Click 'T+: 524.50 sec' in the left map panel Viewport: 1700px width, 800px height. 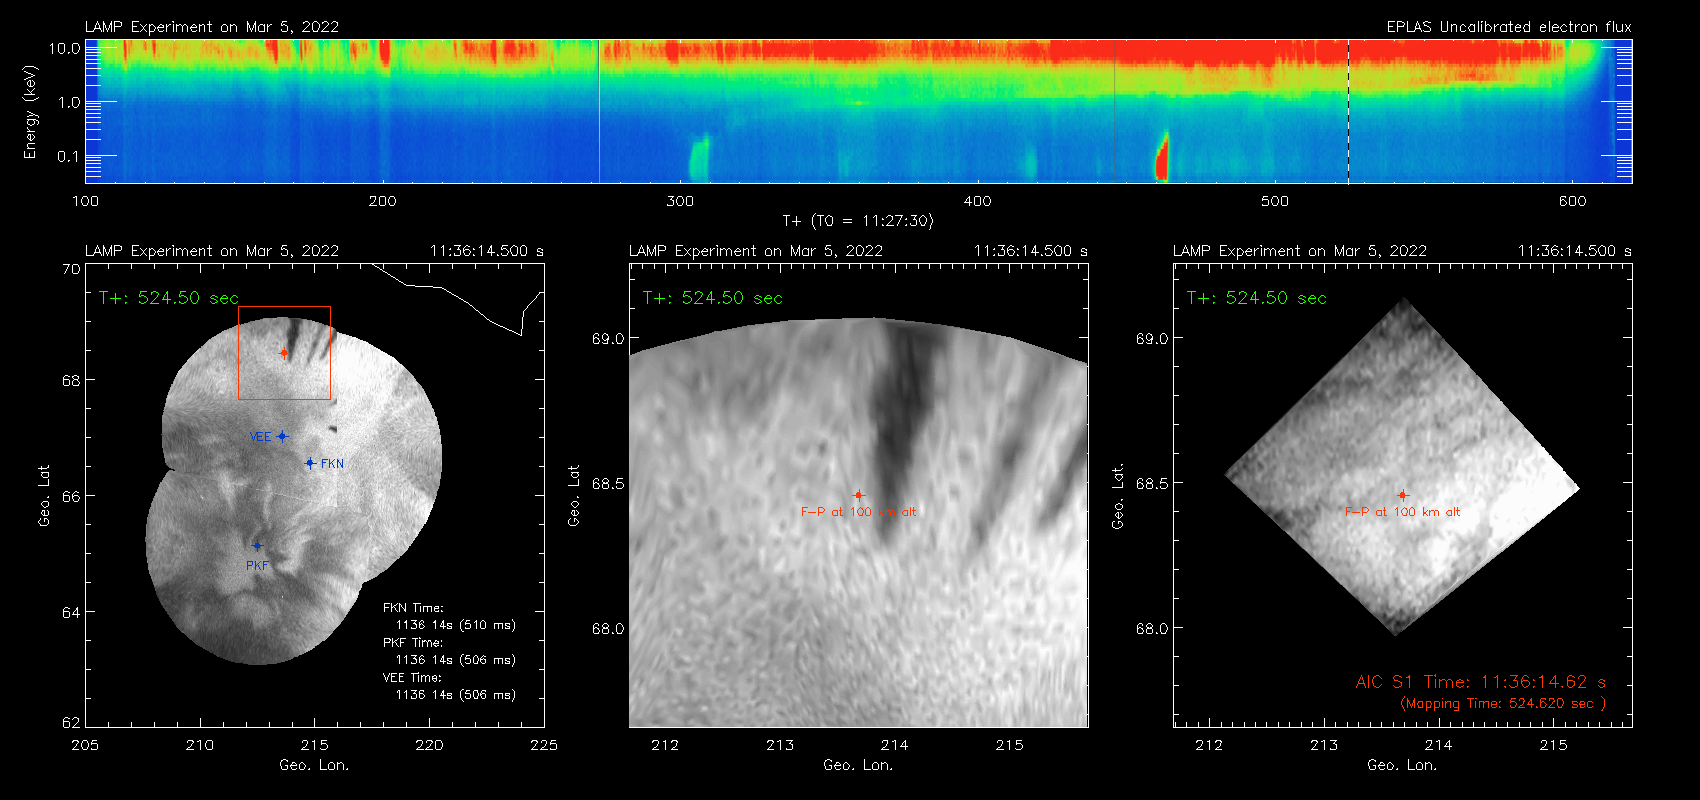[x=169, y=298]
